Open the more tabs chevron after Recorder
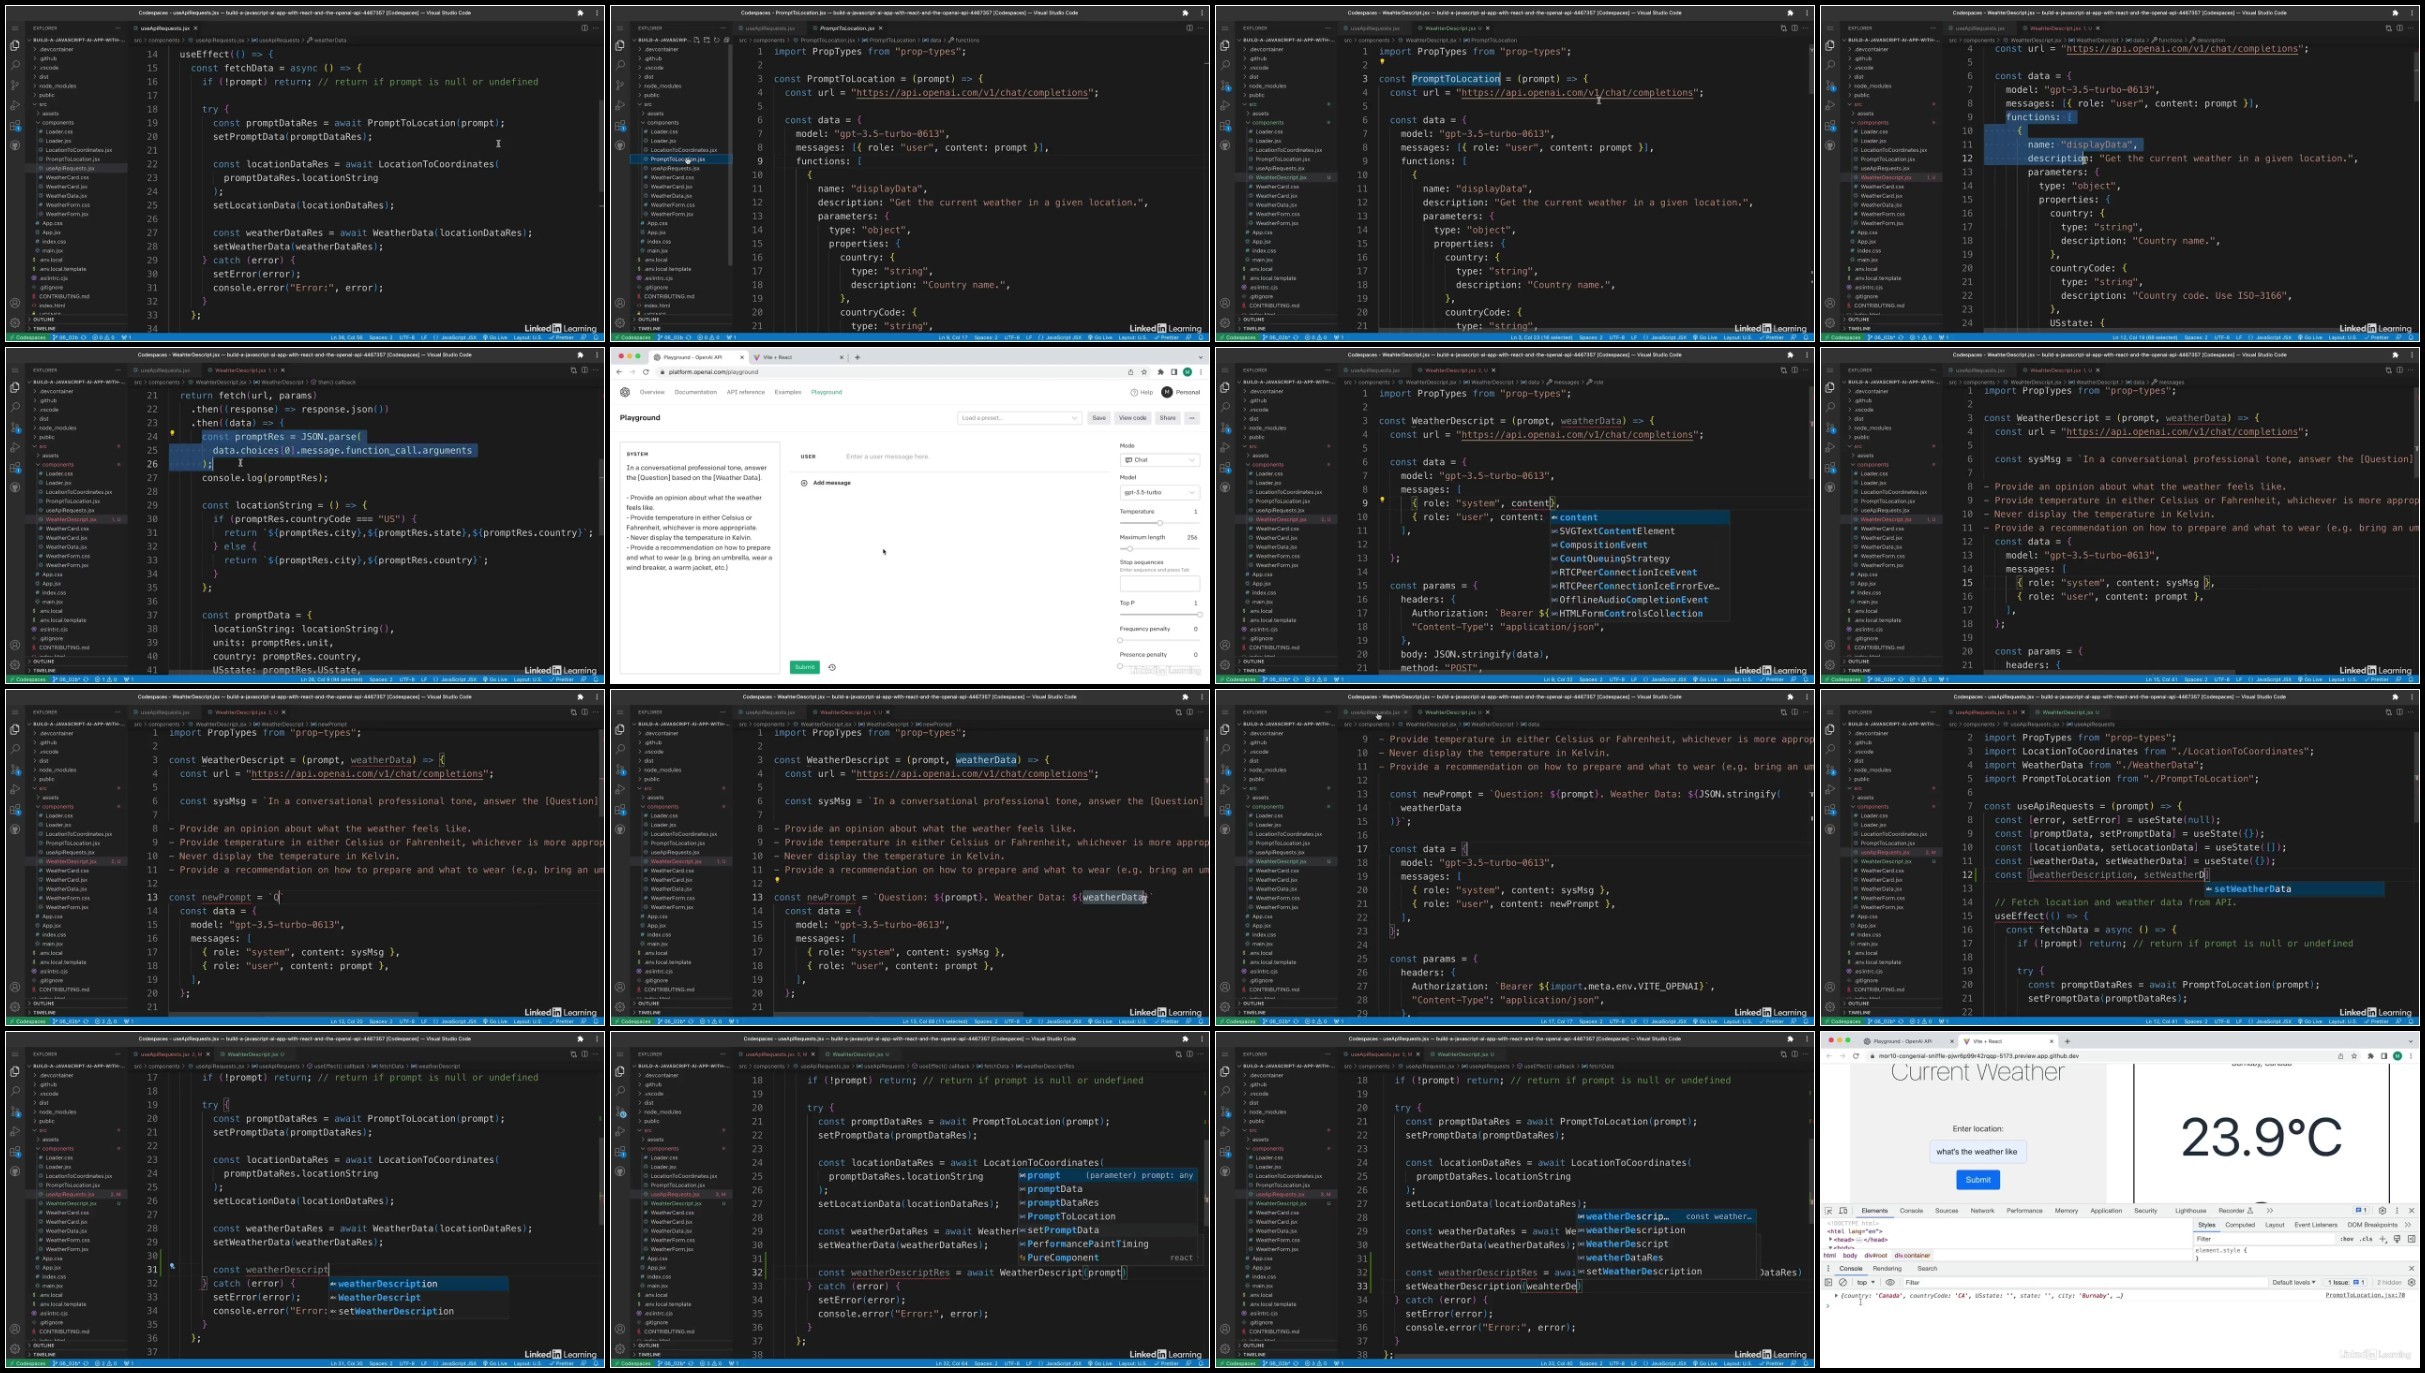Viewport: 2425px width, 1373px height. [x=2270, y=1211]
